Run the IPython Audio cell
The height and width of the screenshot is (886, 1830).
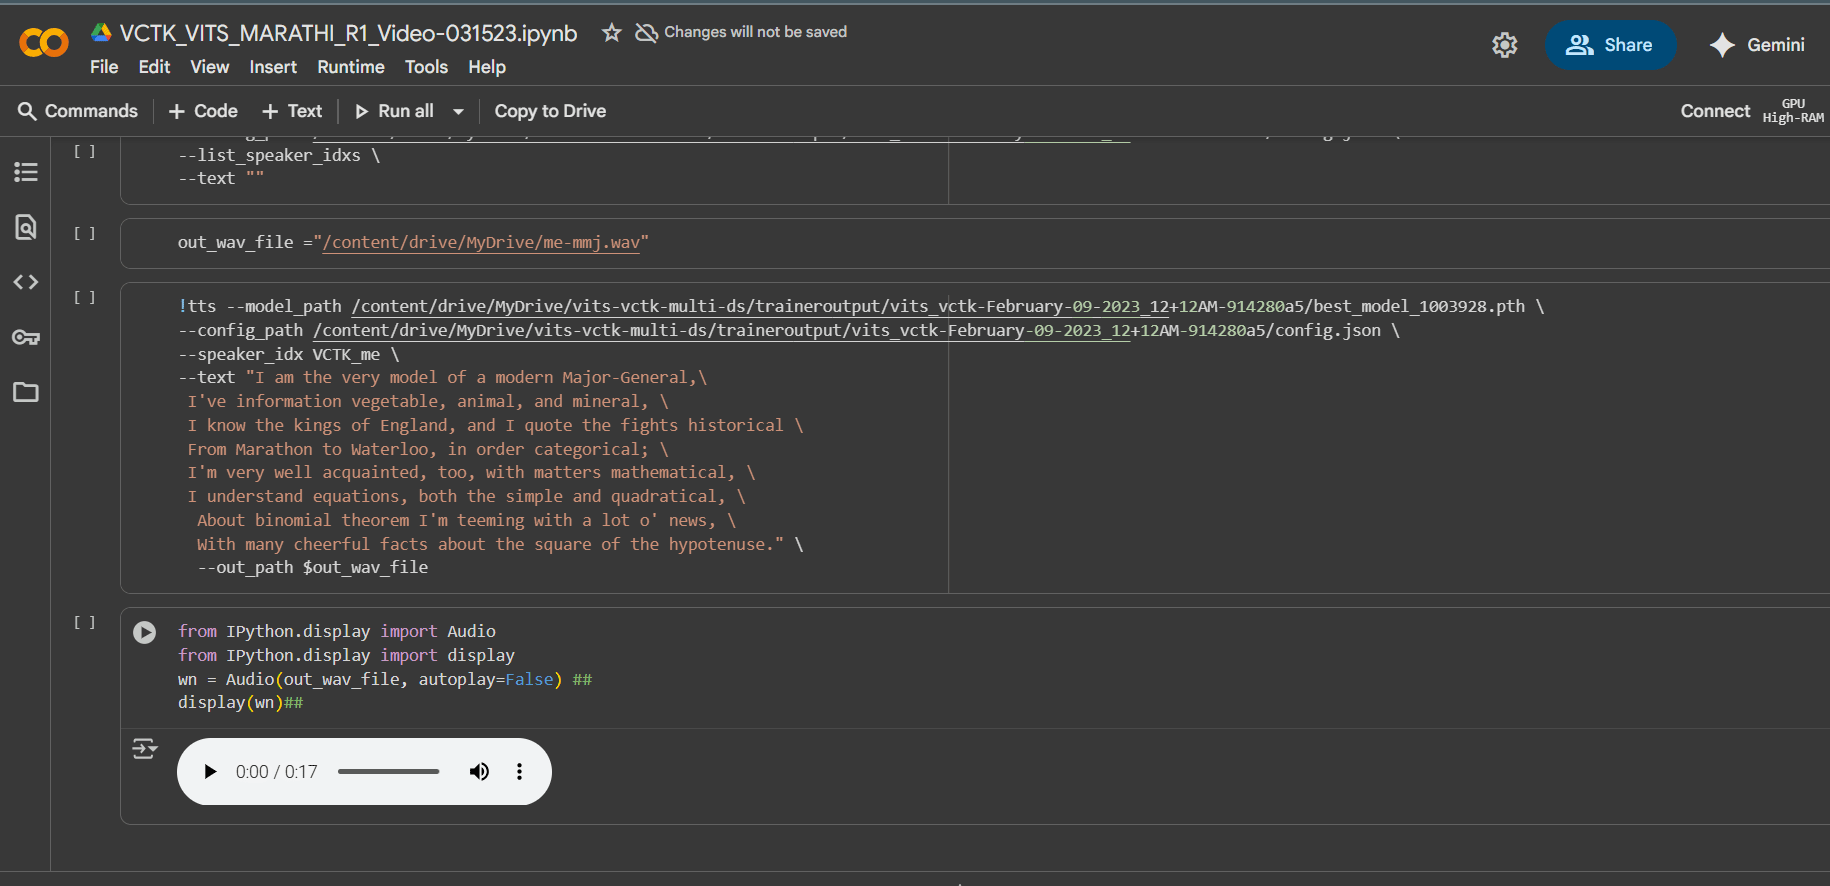click(145, 632)
